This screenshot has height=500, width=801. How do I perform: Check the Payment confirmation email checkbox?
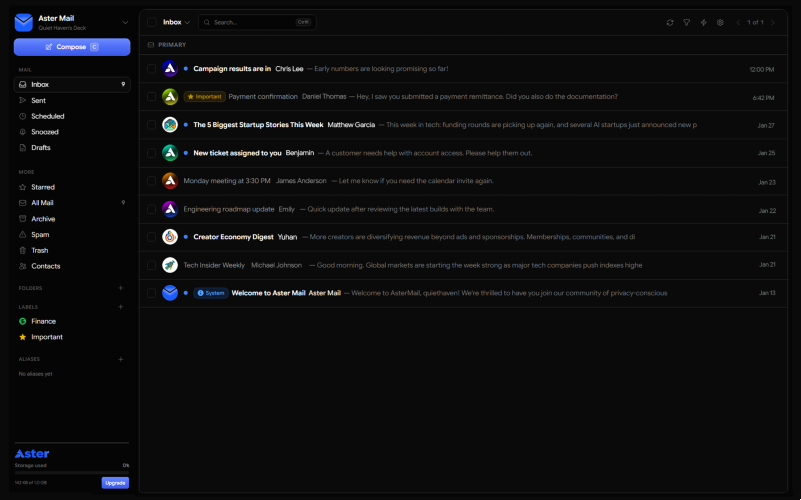pyautogui.click(x=152, y=97)
